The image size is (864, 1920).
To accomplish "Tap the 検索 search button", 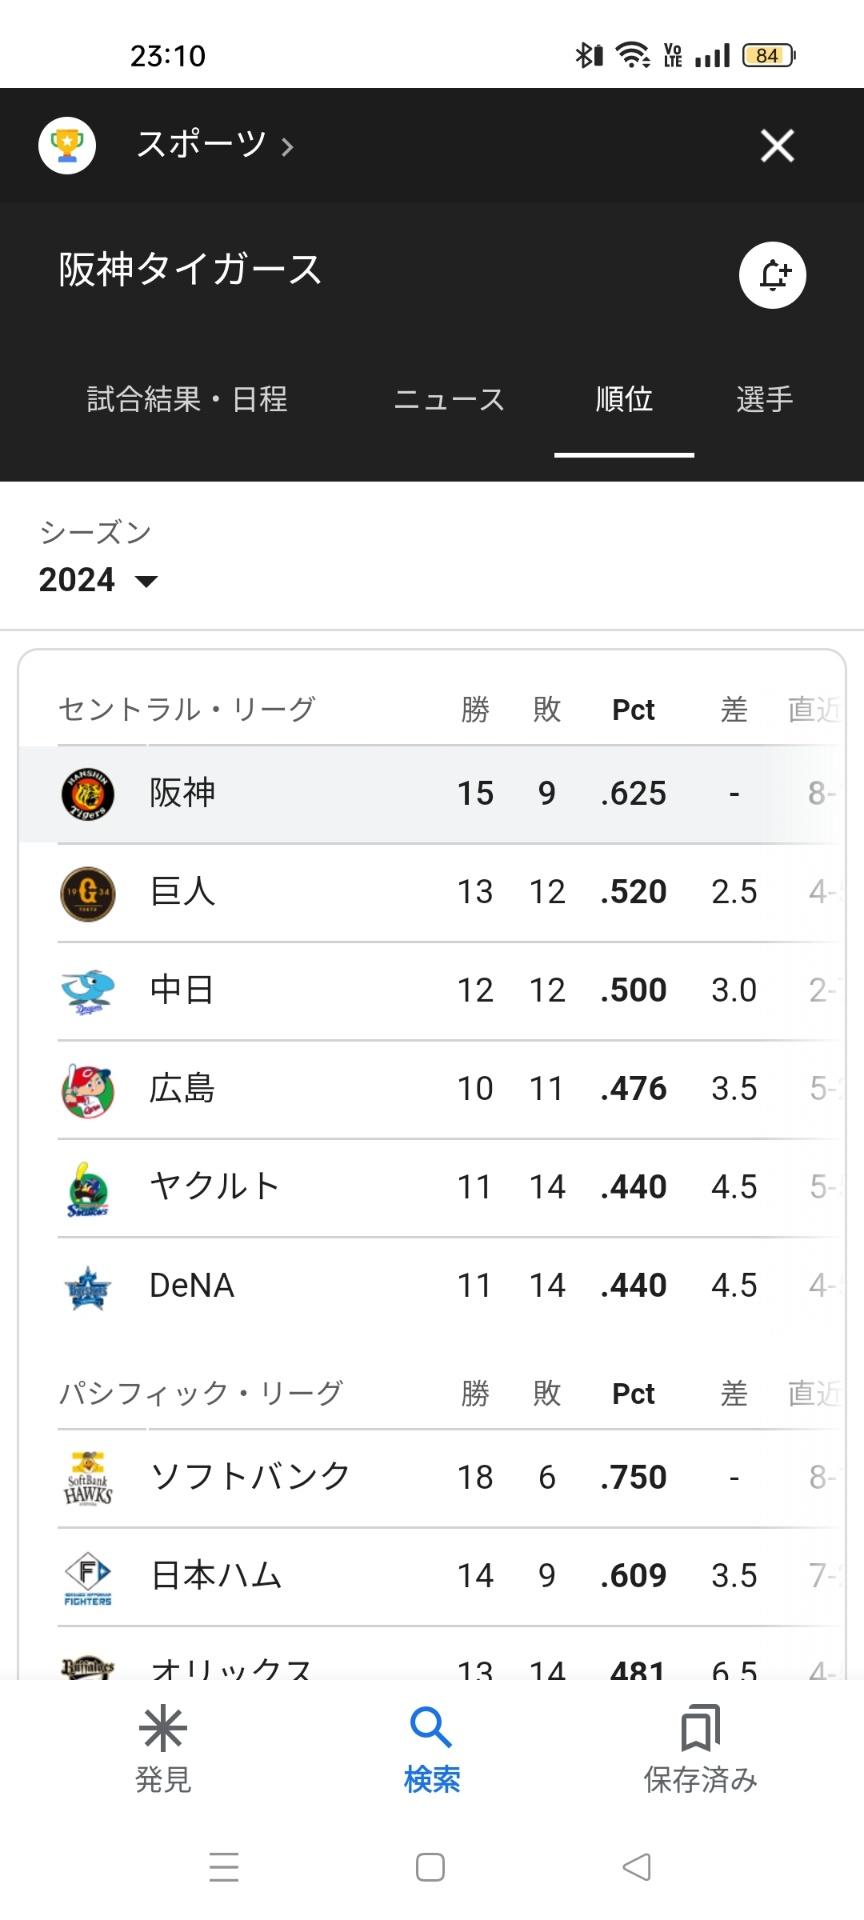I will point(432,1749).
